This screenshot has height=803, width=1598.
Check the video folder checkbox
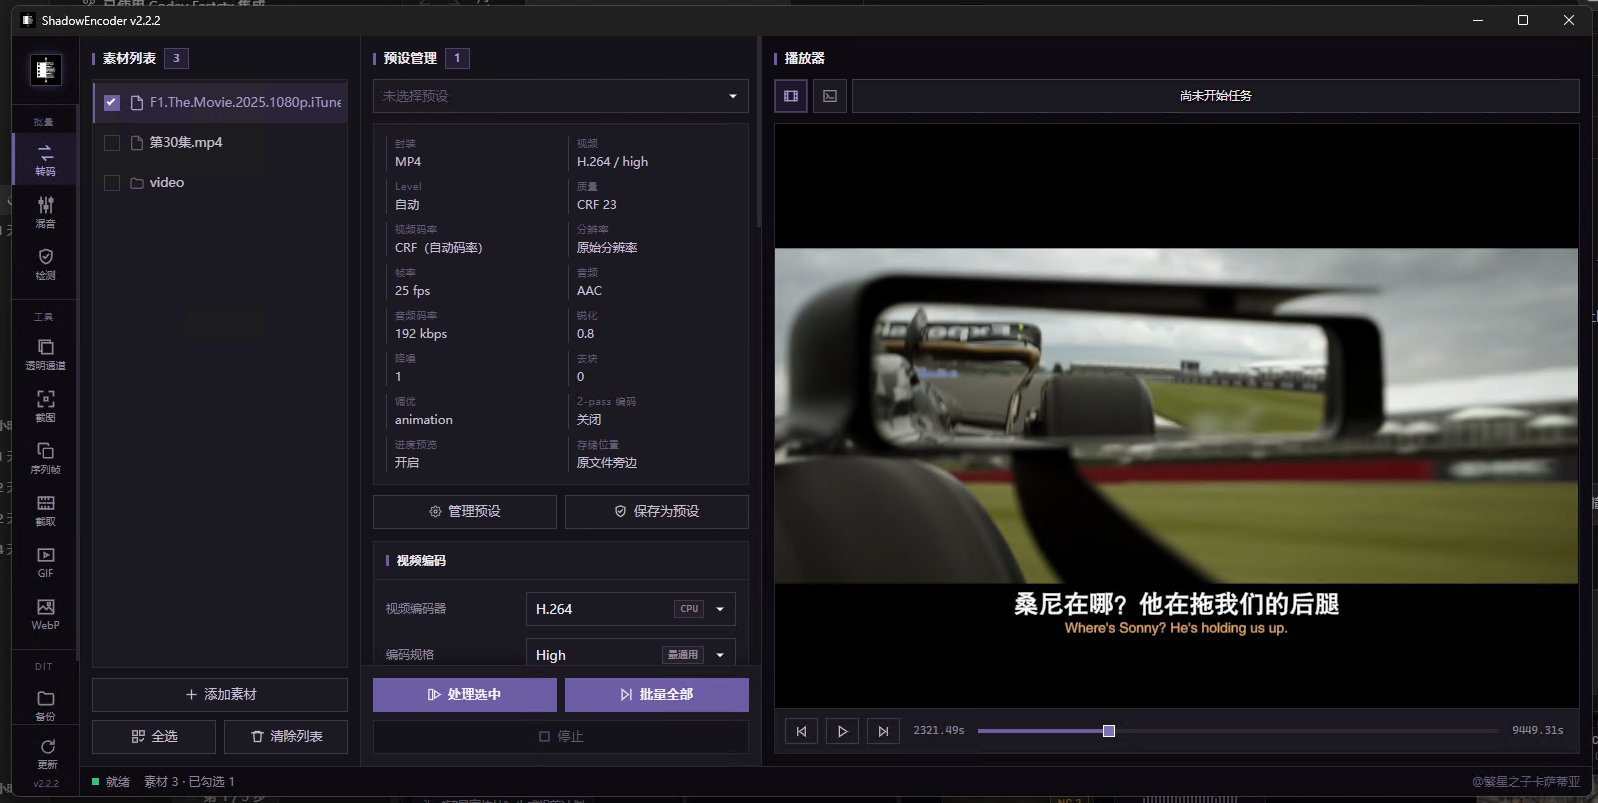[112, 183]
